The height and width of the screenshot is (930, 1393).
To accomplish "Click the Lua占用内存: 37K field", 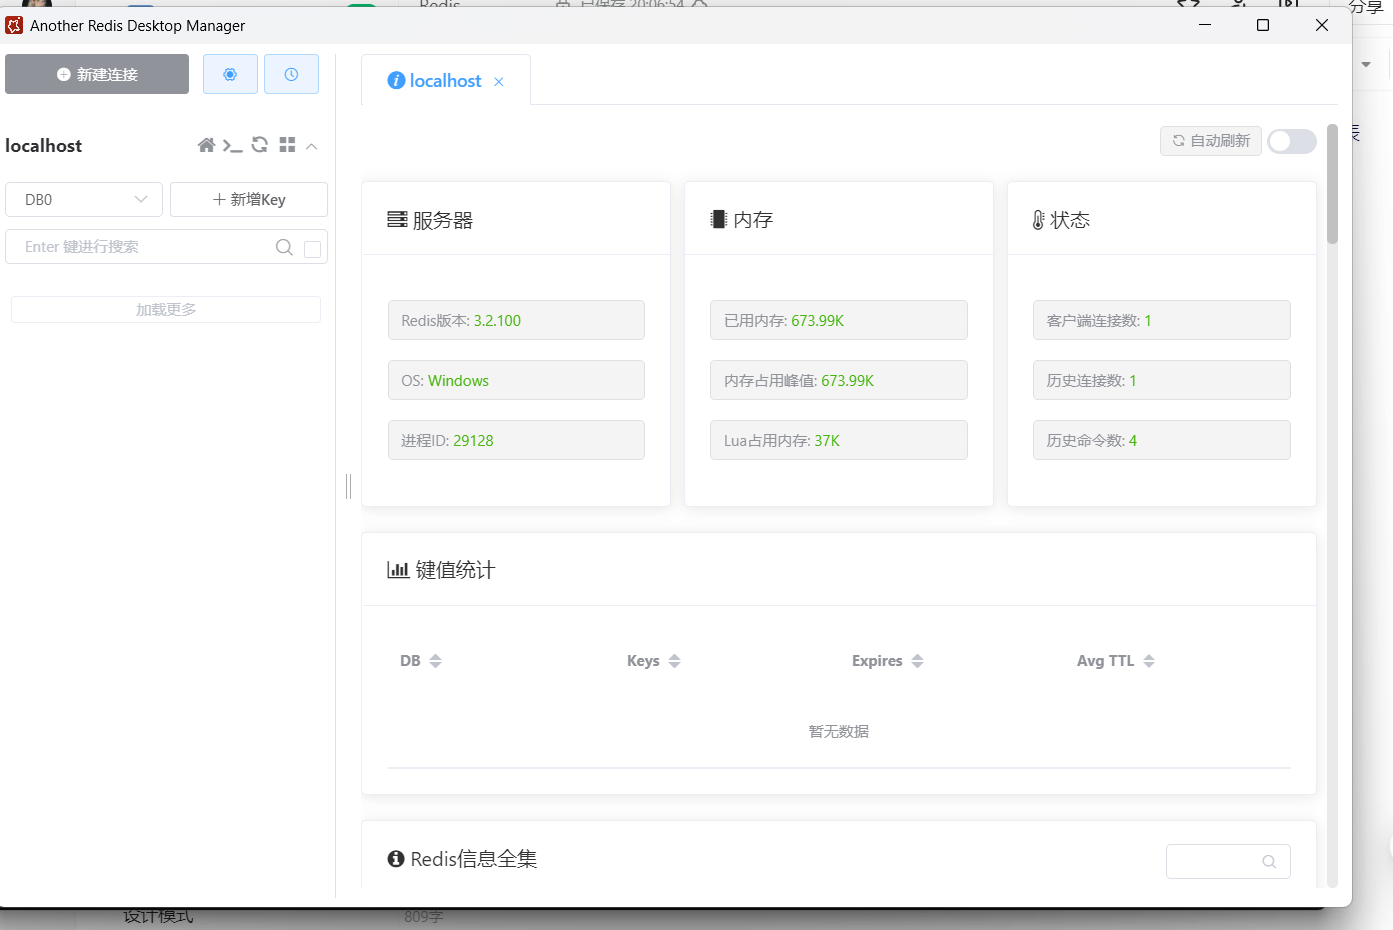I will pos(839,440).
